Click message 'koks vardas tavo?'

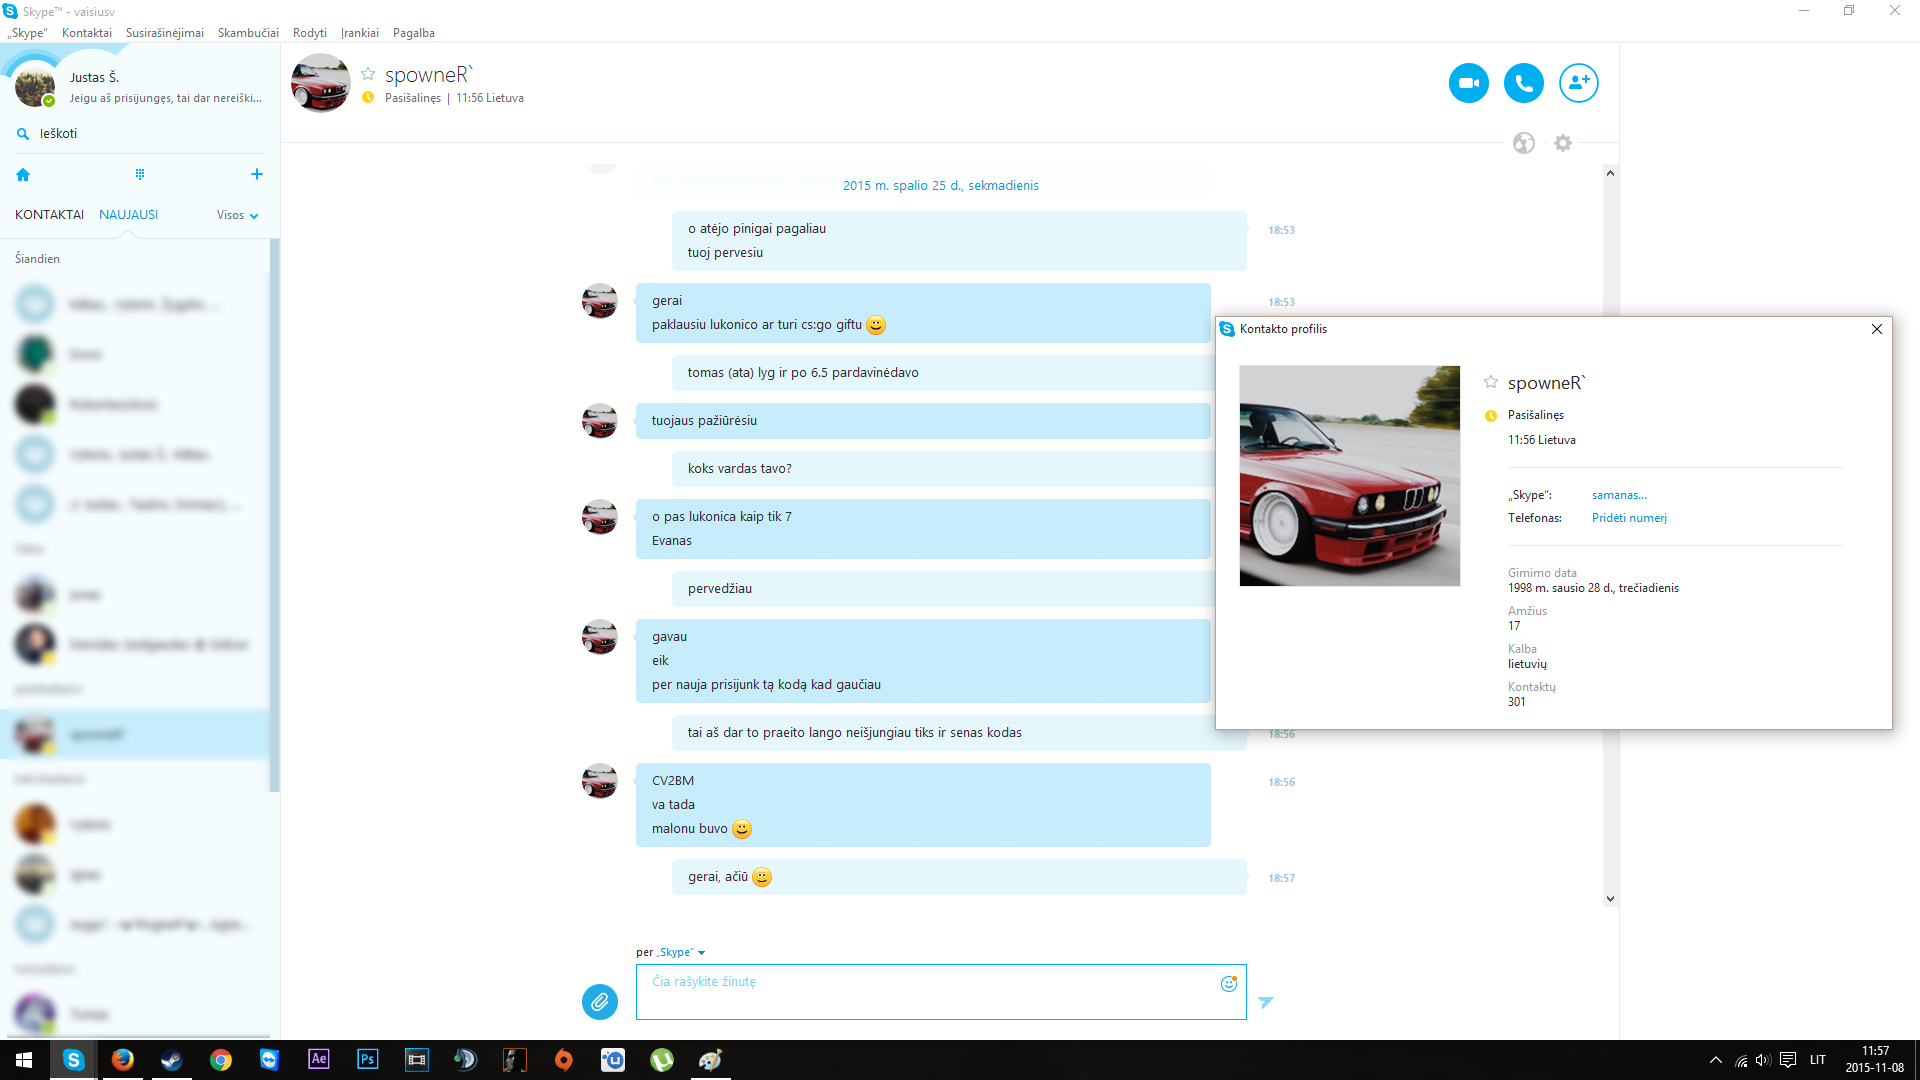(739, 469)
